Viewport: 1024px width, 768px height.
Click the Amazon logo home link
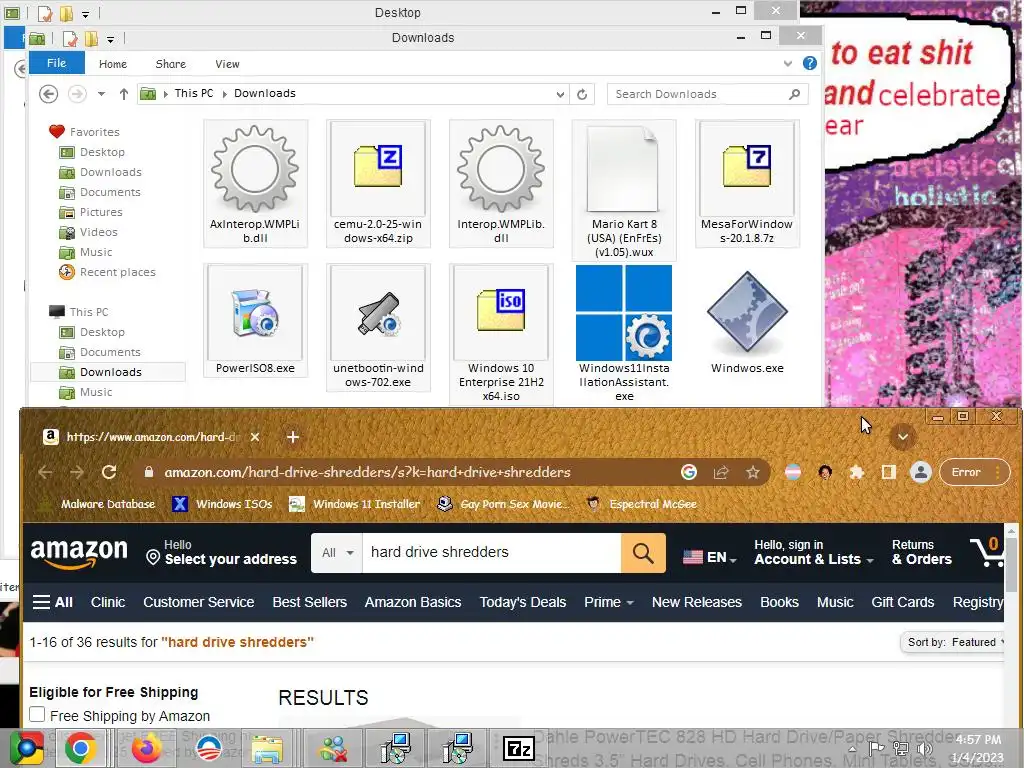click(78, 553)
